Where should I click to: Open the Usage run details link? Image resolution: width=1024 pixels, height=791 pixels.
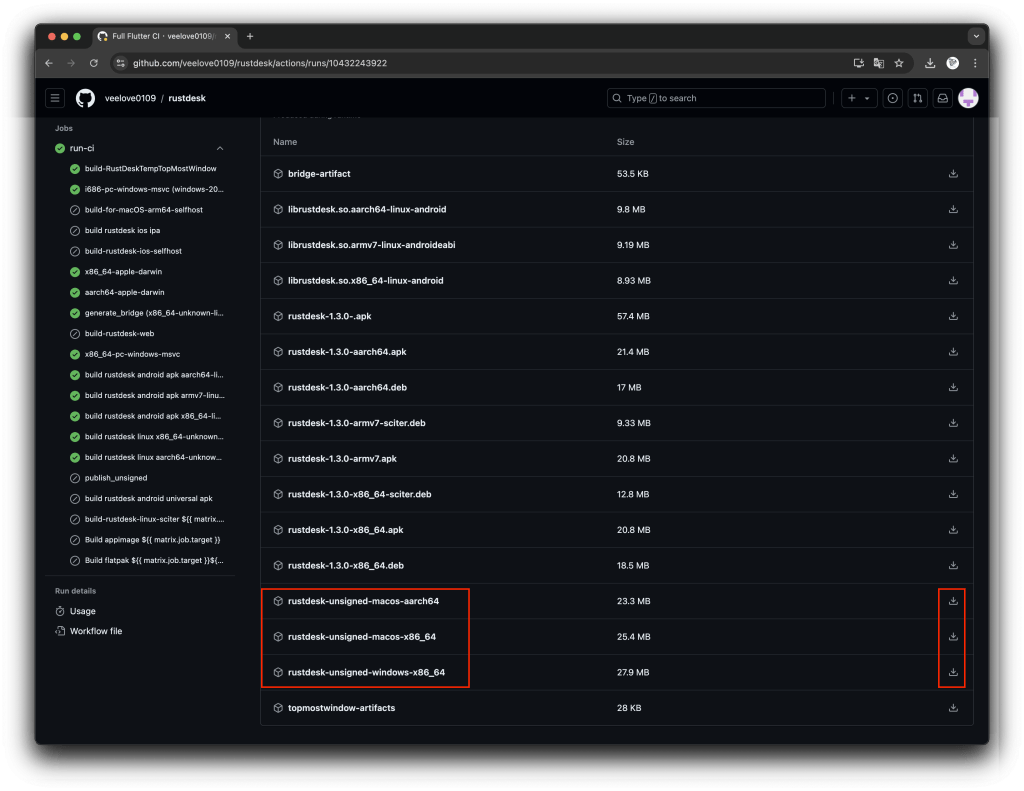click(x=82, y=611)
